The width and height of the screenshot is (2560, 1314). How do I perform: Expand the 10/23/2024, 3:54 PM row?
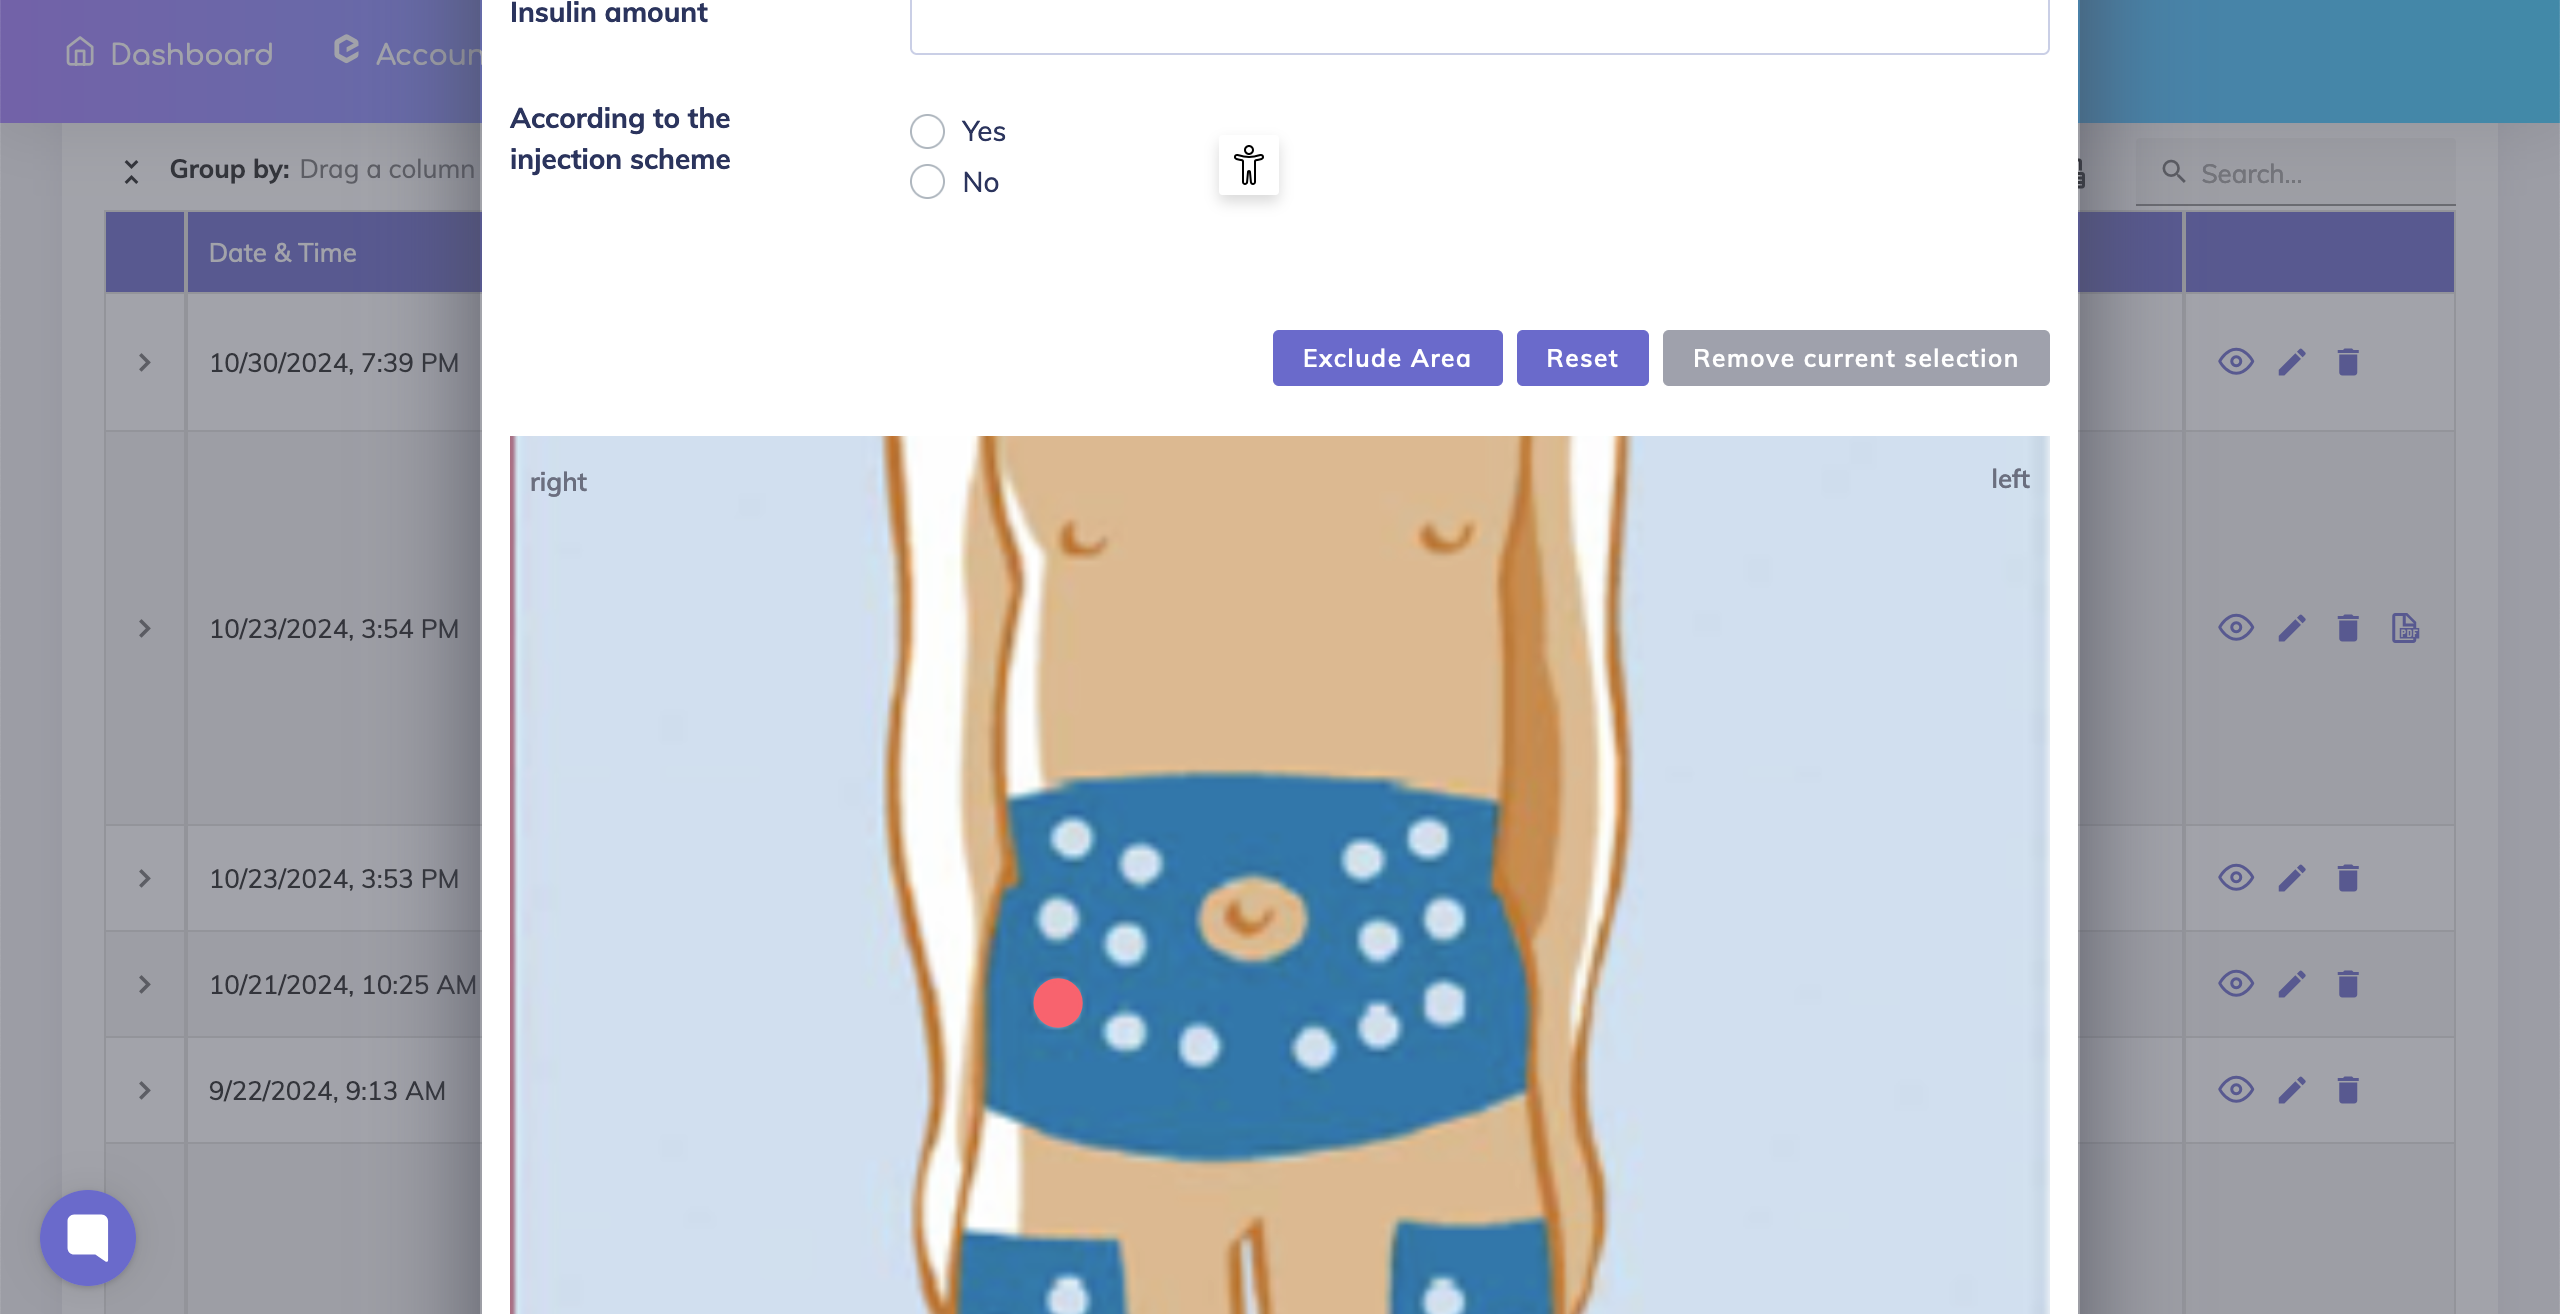145,628
